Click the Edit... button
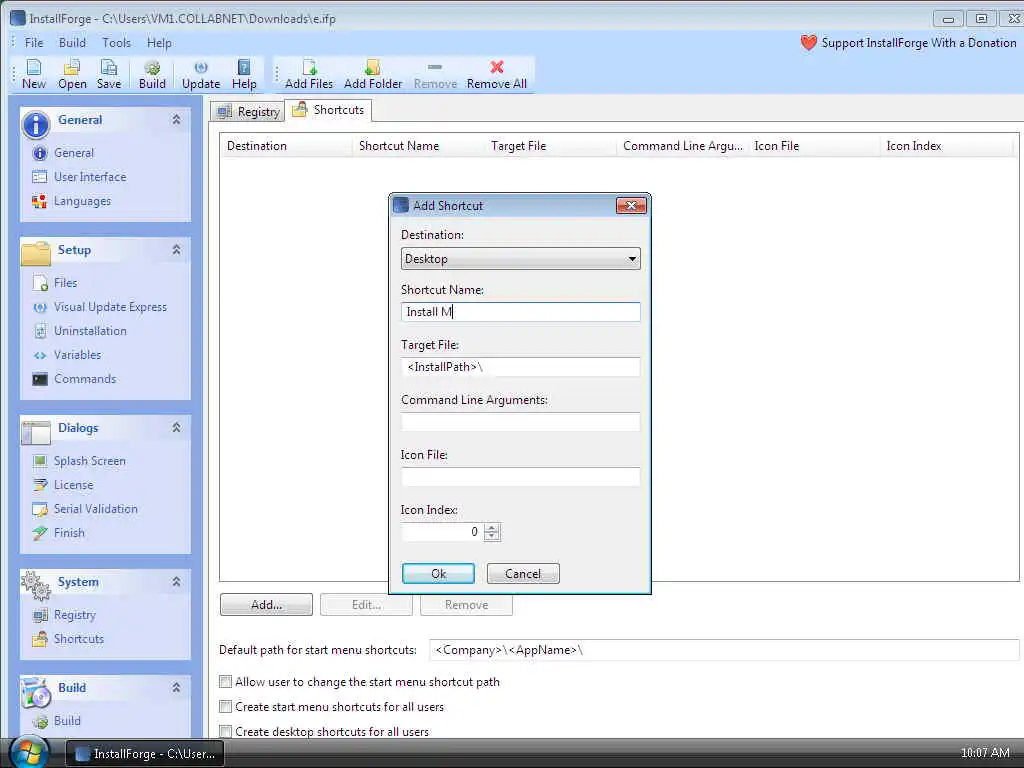 tap(366, 605)
